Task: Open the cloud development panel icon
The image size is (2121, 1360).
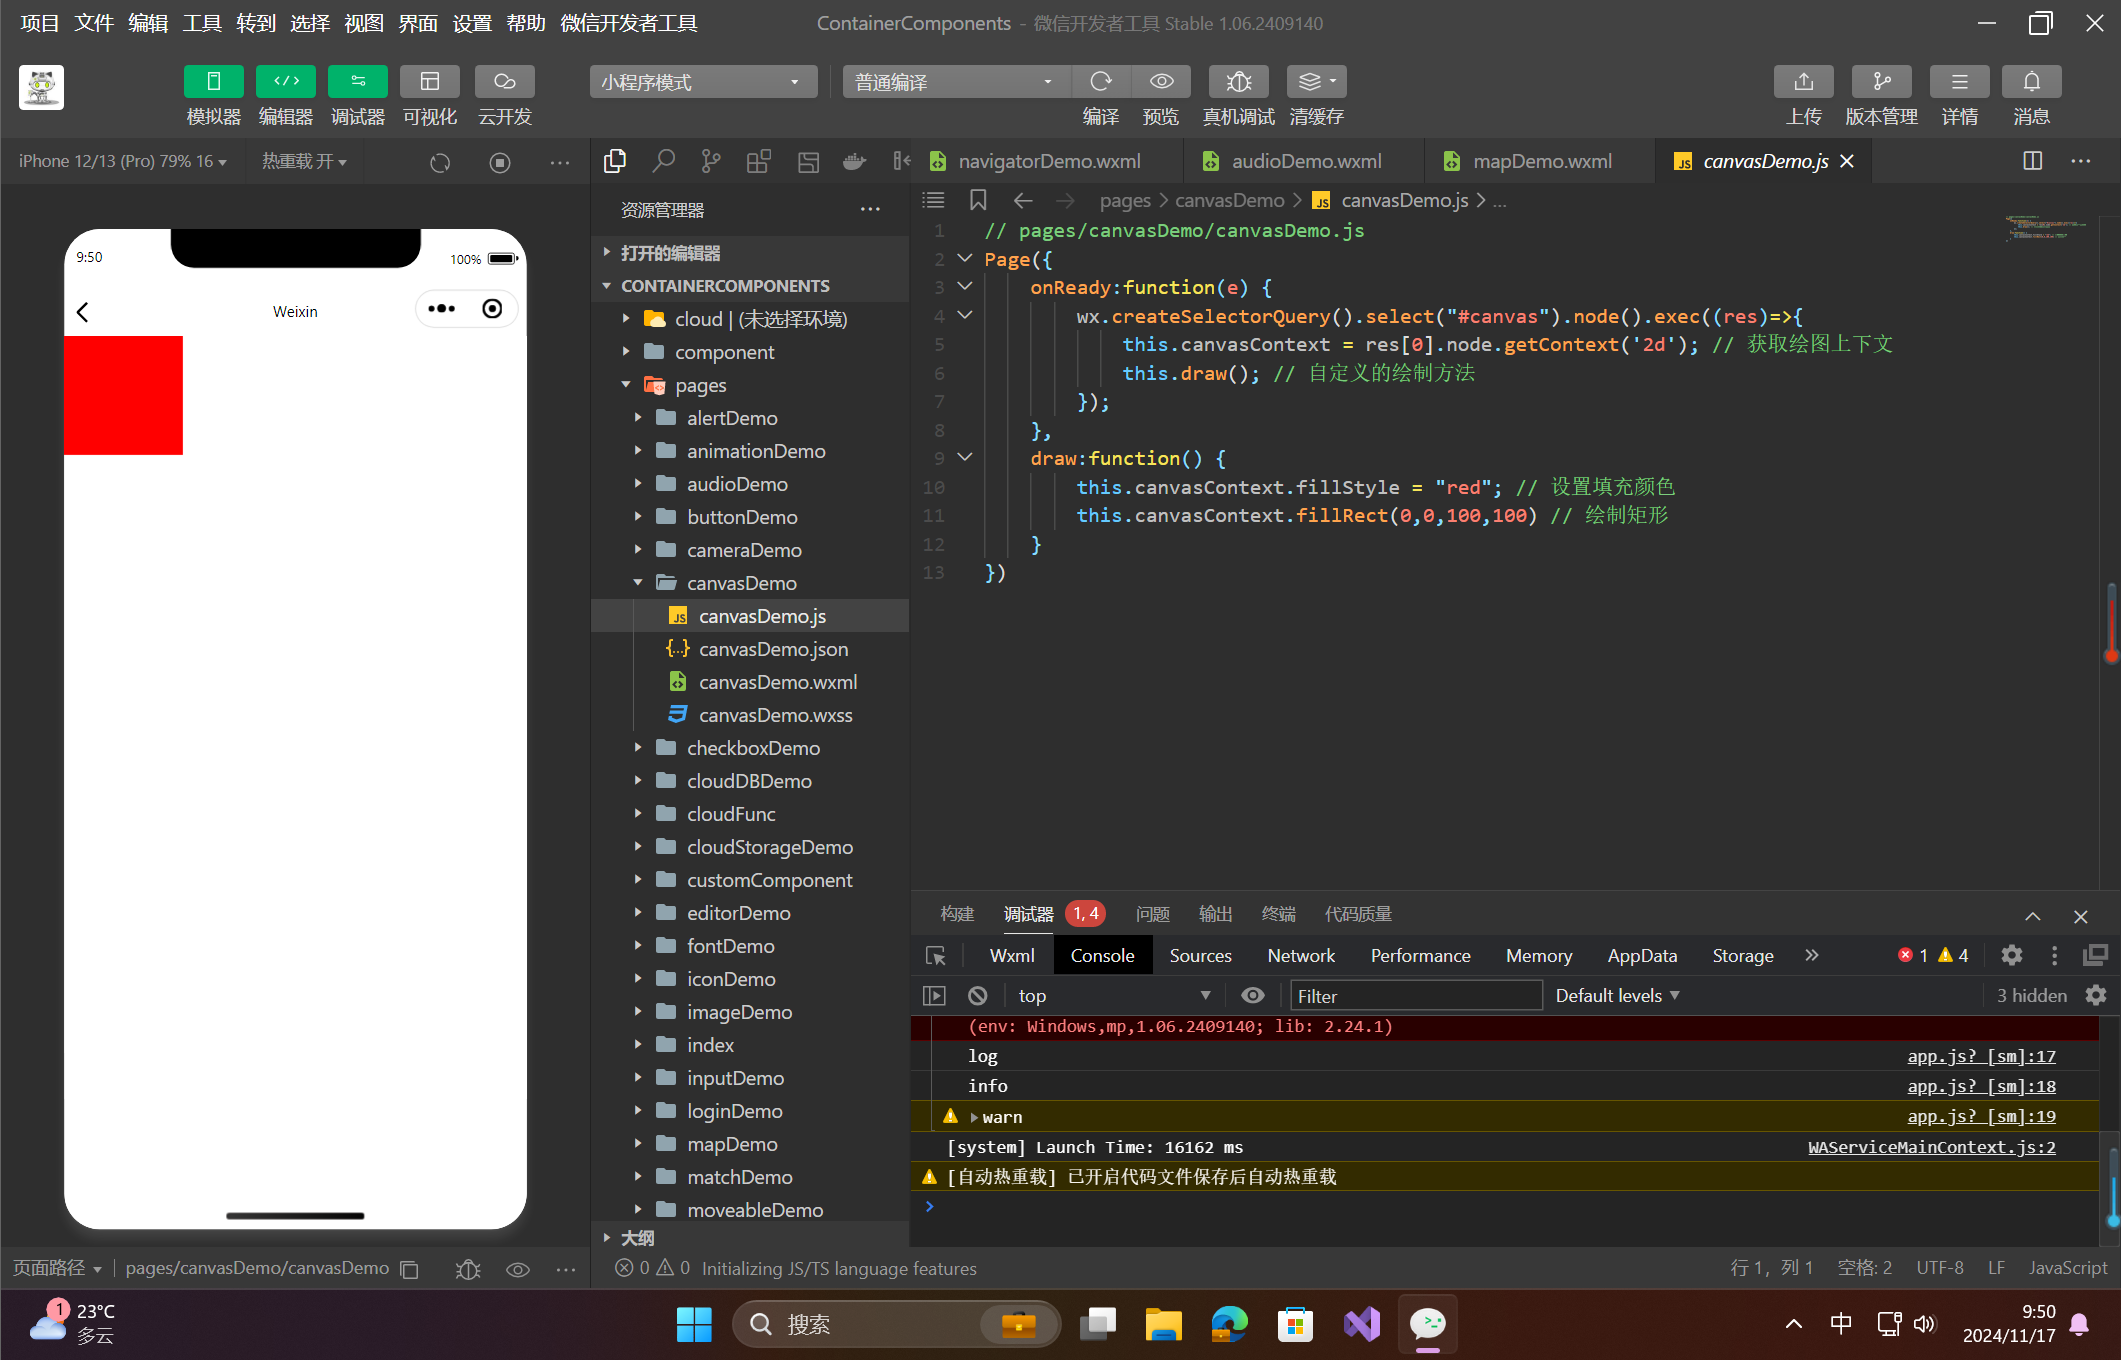Action: pos(504,82)
